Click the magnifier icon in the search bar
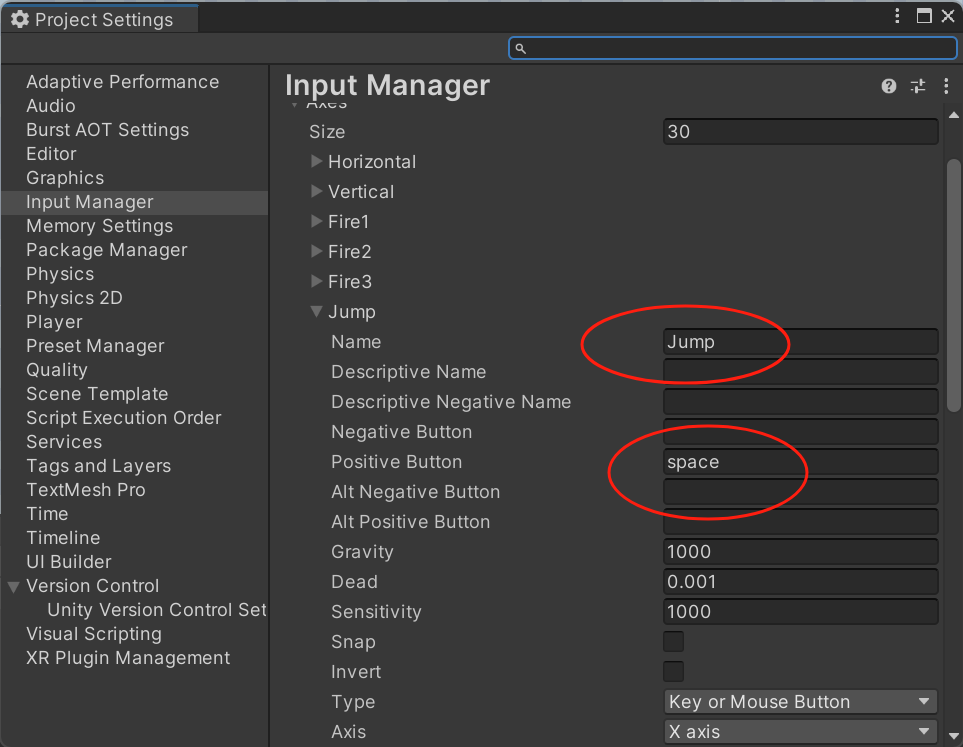The image size is (963, 747). 520,47
